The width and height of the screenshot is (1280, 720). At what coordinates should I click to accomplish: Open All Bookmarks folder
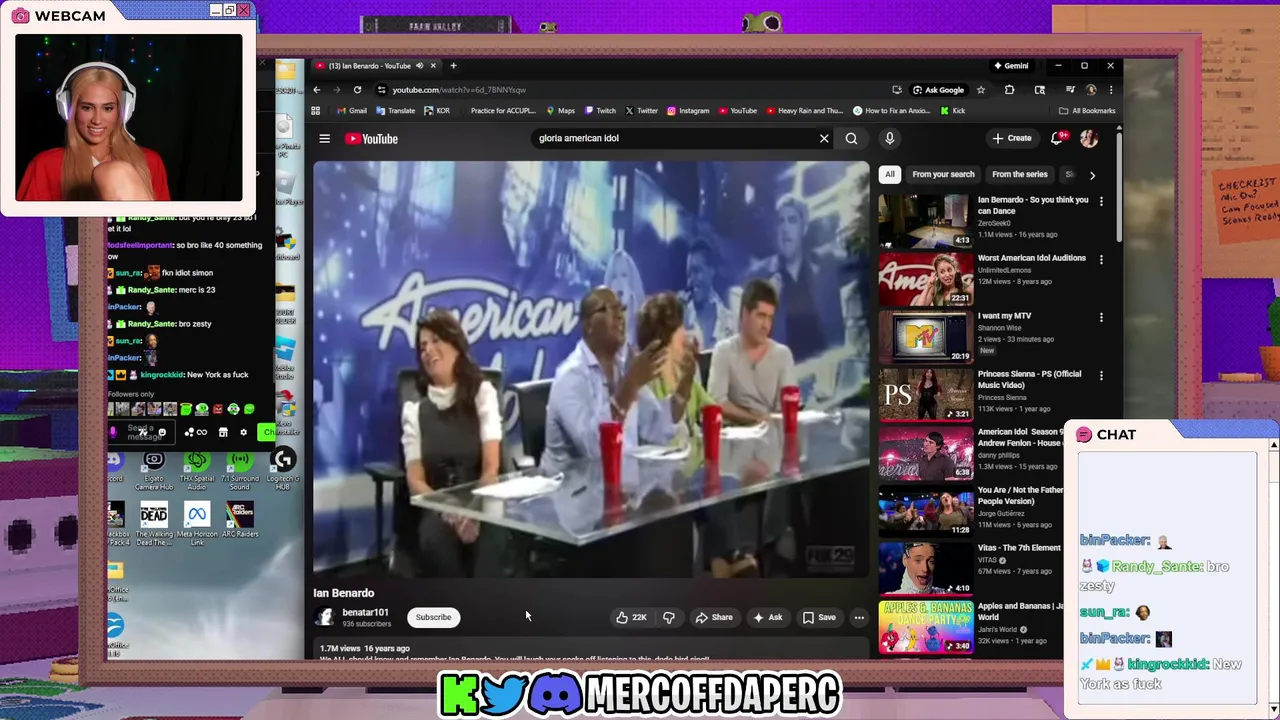coord(1087,111)
